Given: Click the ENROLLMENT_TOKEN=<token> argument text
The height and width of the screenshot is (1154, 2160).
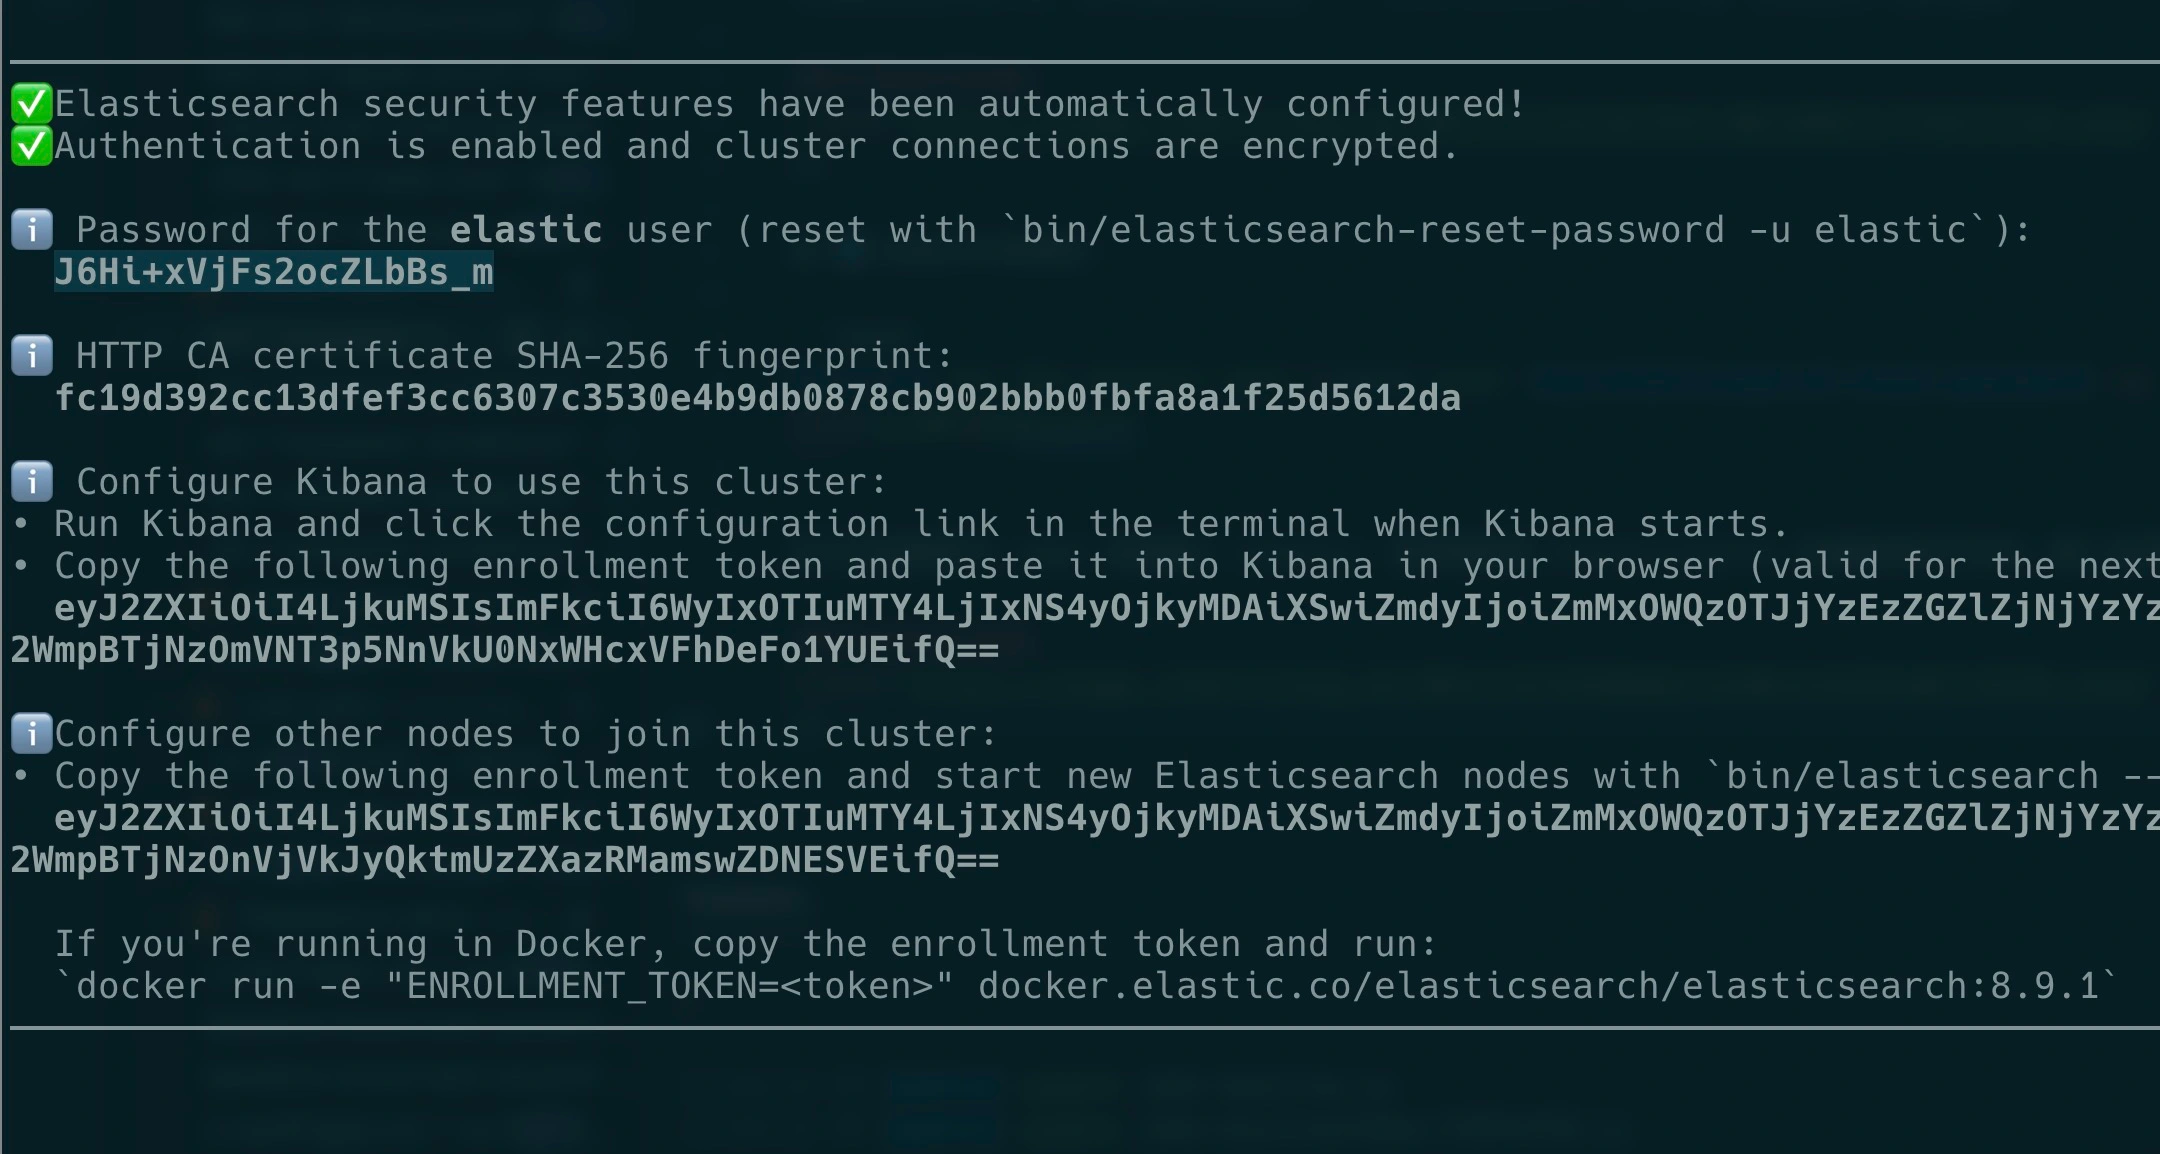Looking at the screenshot, I should (x=669, y=986).
